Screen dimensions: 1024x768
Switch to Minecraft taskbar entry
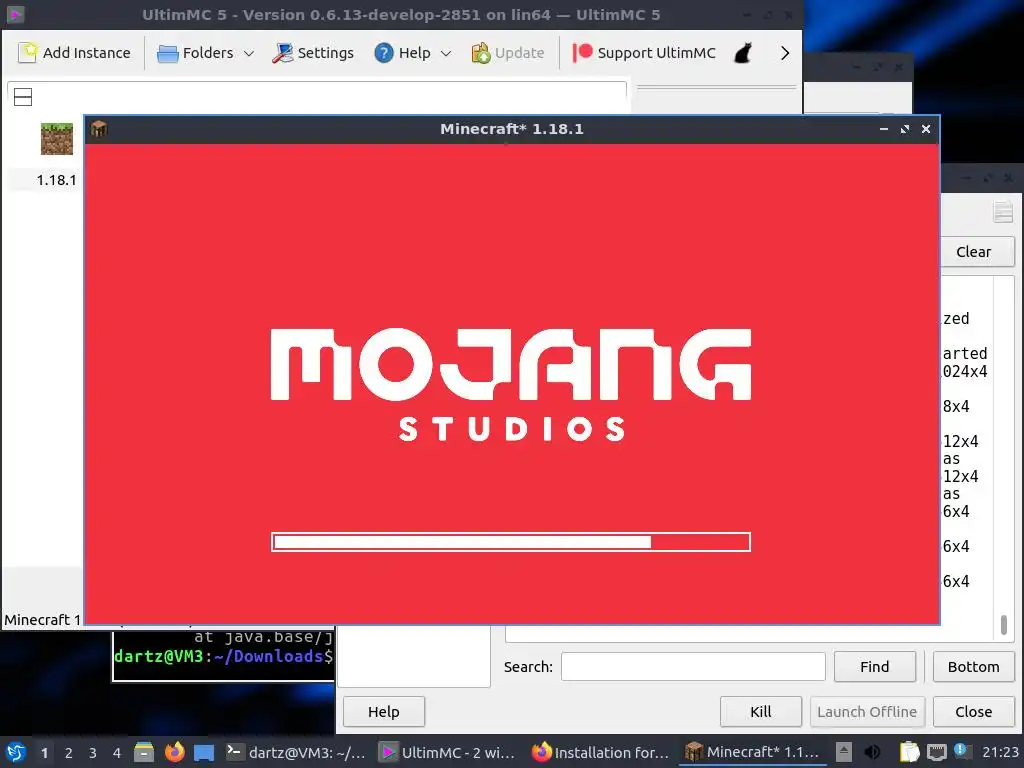click(752, 752)
